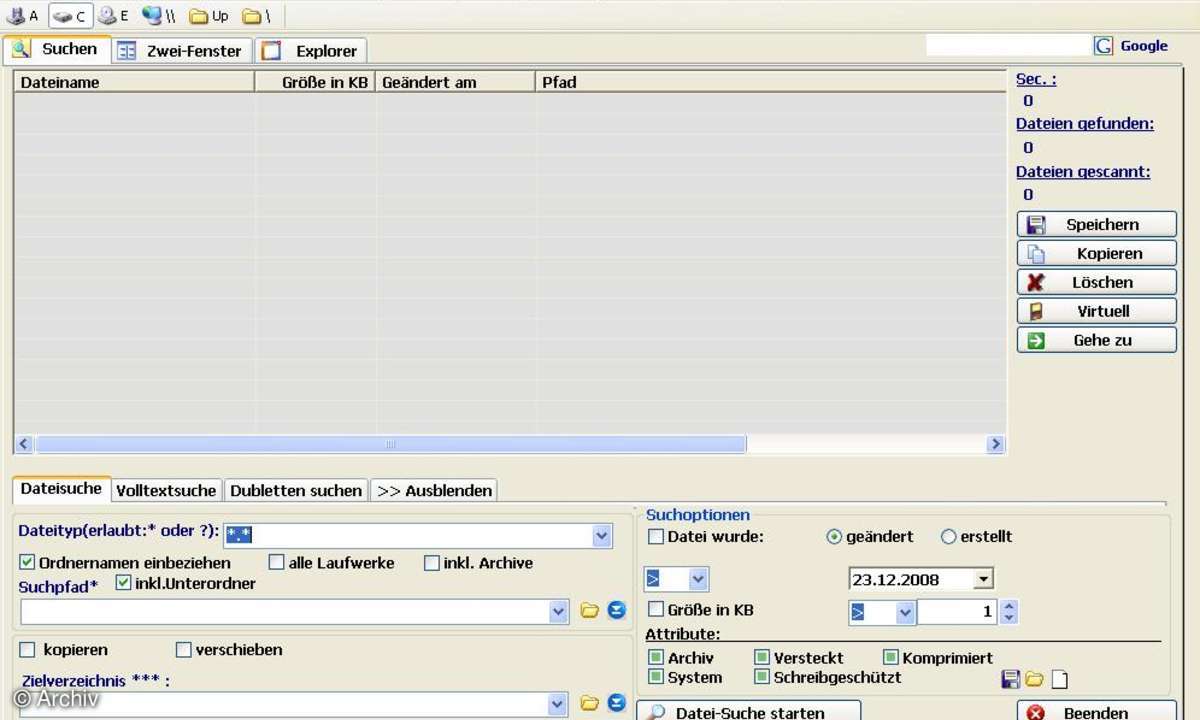Screen dimensions: 1200x720
Task: Click results scrollbar right arrow
Action: (x=995, y=444)
